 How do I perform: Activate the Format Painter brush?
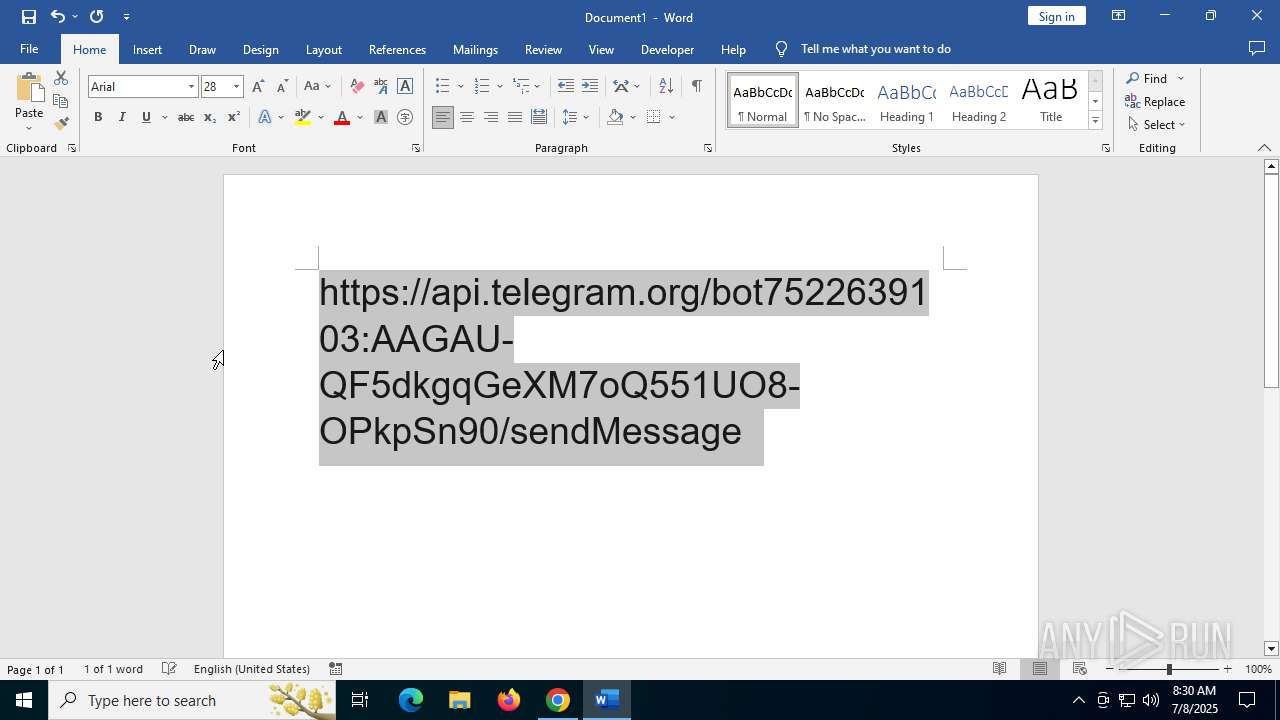61,124
